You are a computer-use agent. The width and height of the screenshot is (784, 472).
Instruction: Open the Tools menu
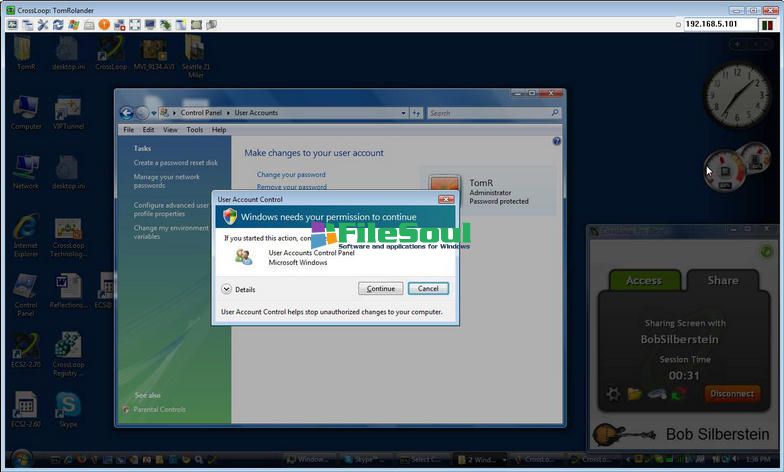click(x=194, y=130)
